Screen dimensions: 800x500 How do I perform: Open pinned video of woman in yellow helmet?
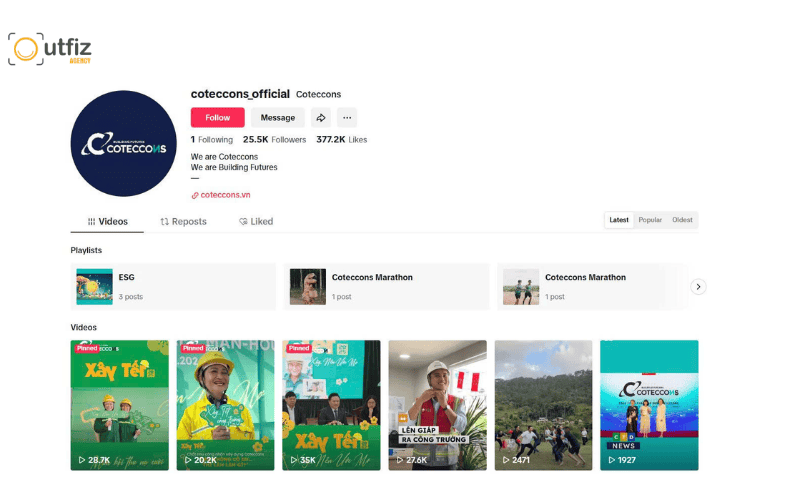226,405
